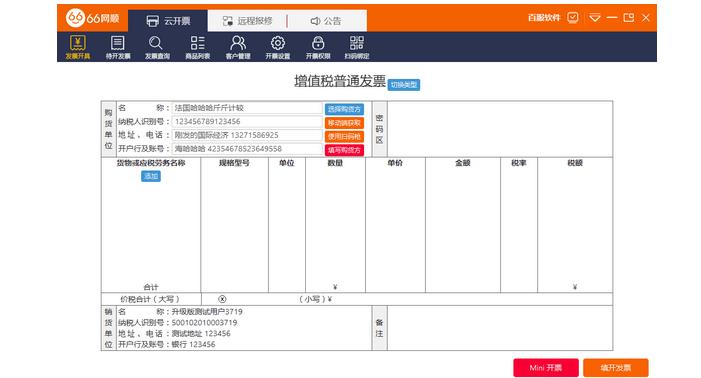
Task: Click 添加 to add goods item
Action: 151,176
